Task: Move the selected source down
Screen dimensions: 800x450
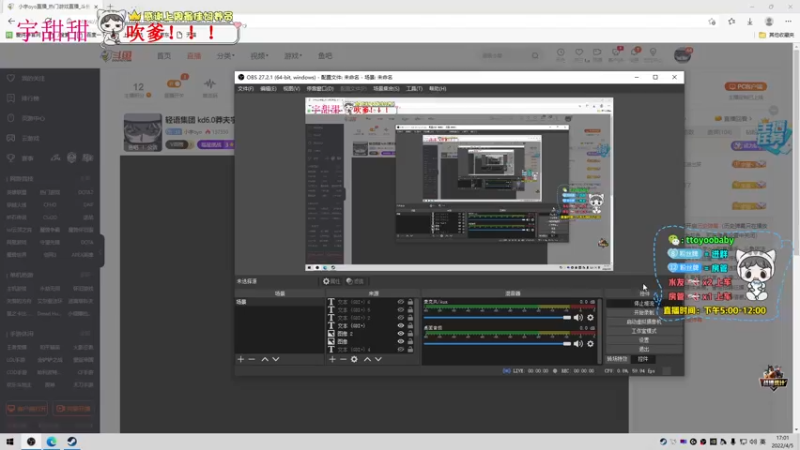Action: coord(378,359)
